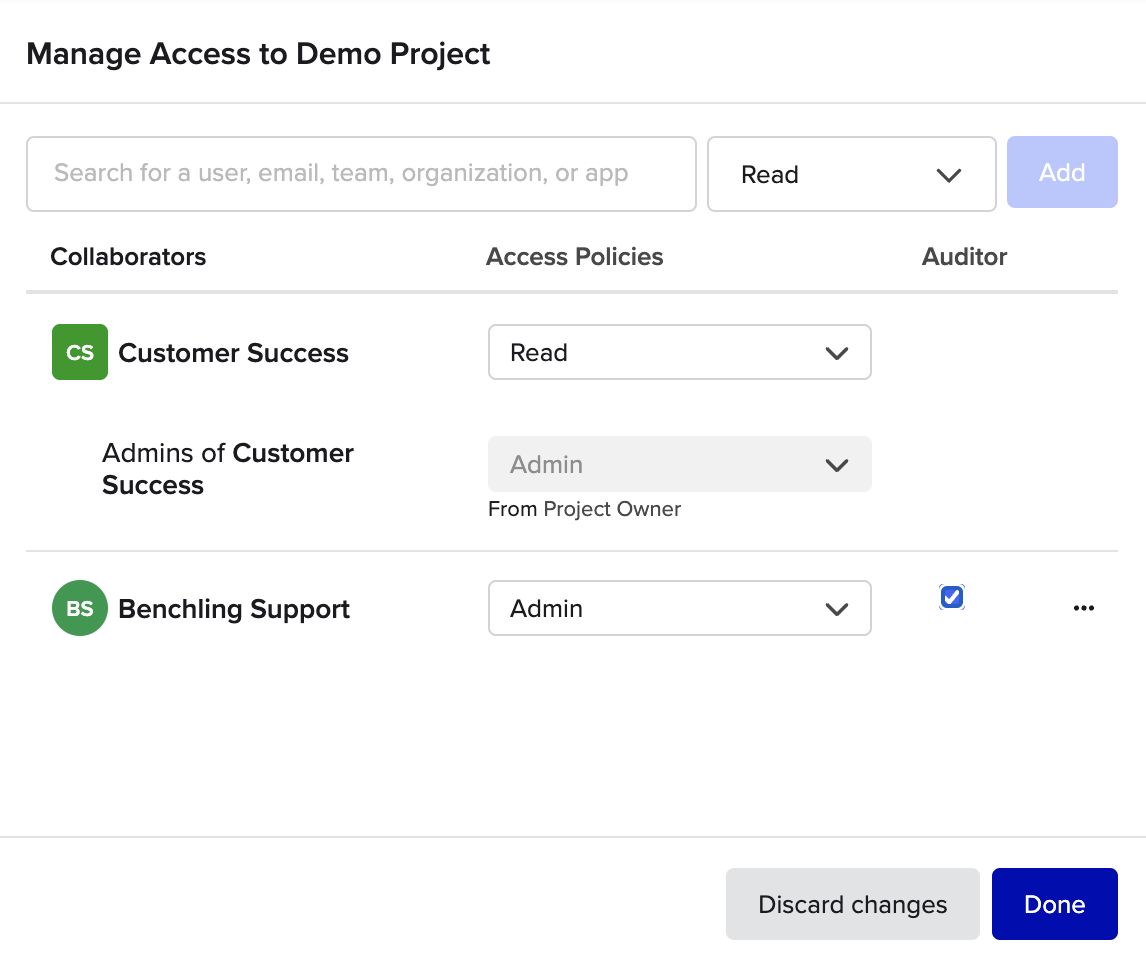Click the Add button
Screen dimensions: 1146x968
[x=1061, y=173]
